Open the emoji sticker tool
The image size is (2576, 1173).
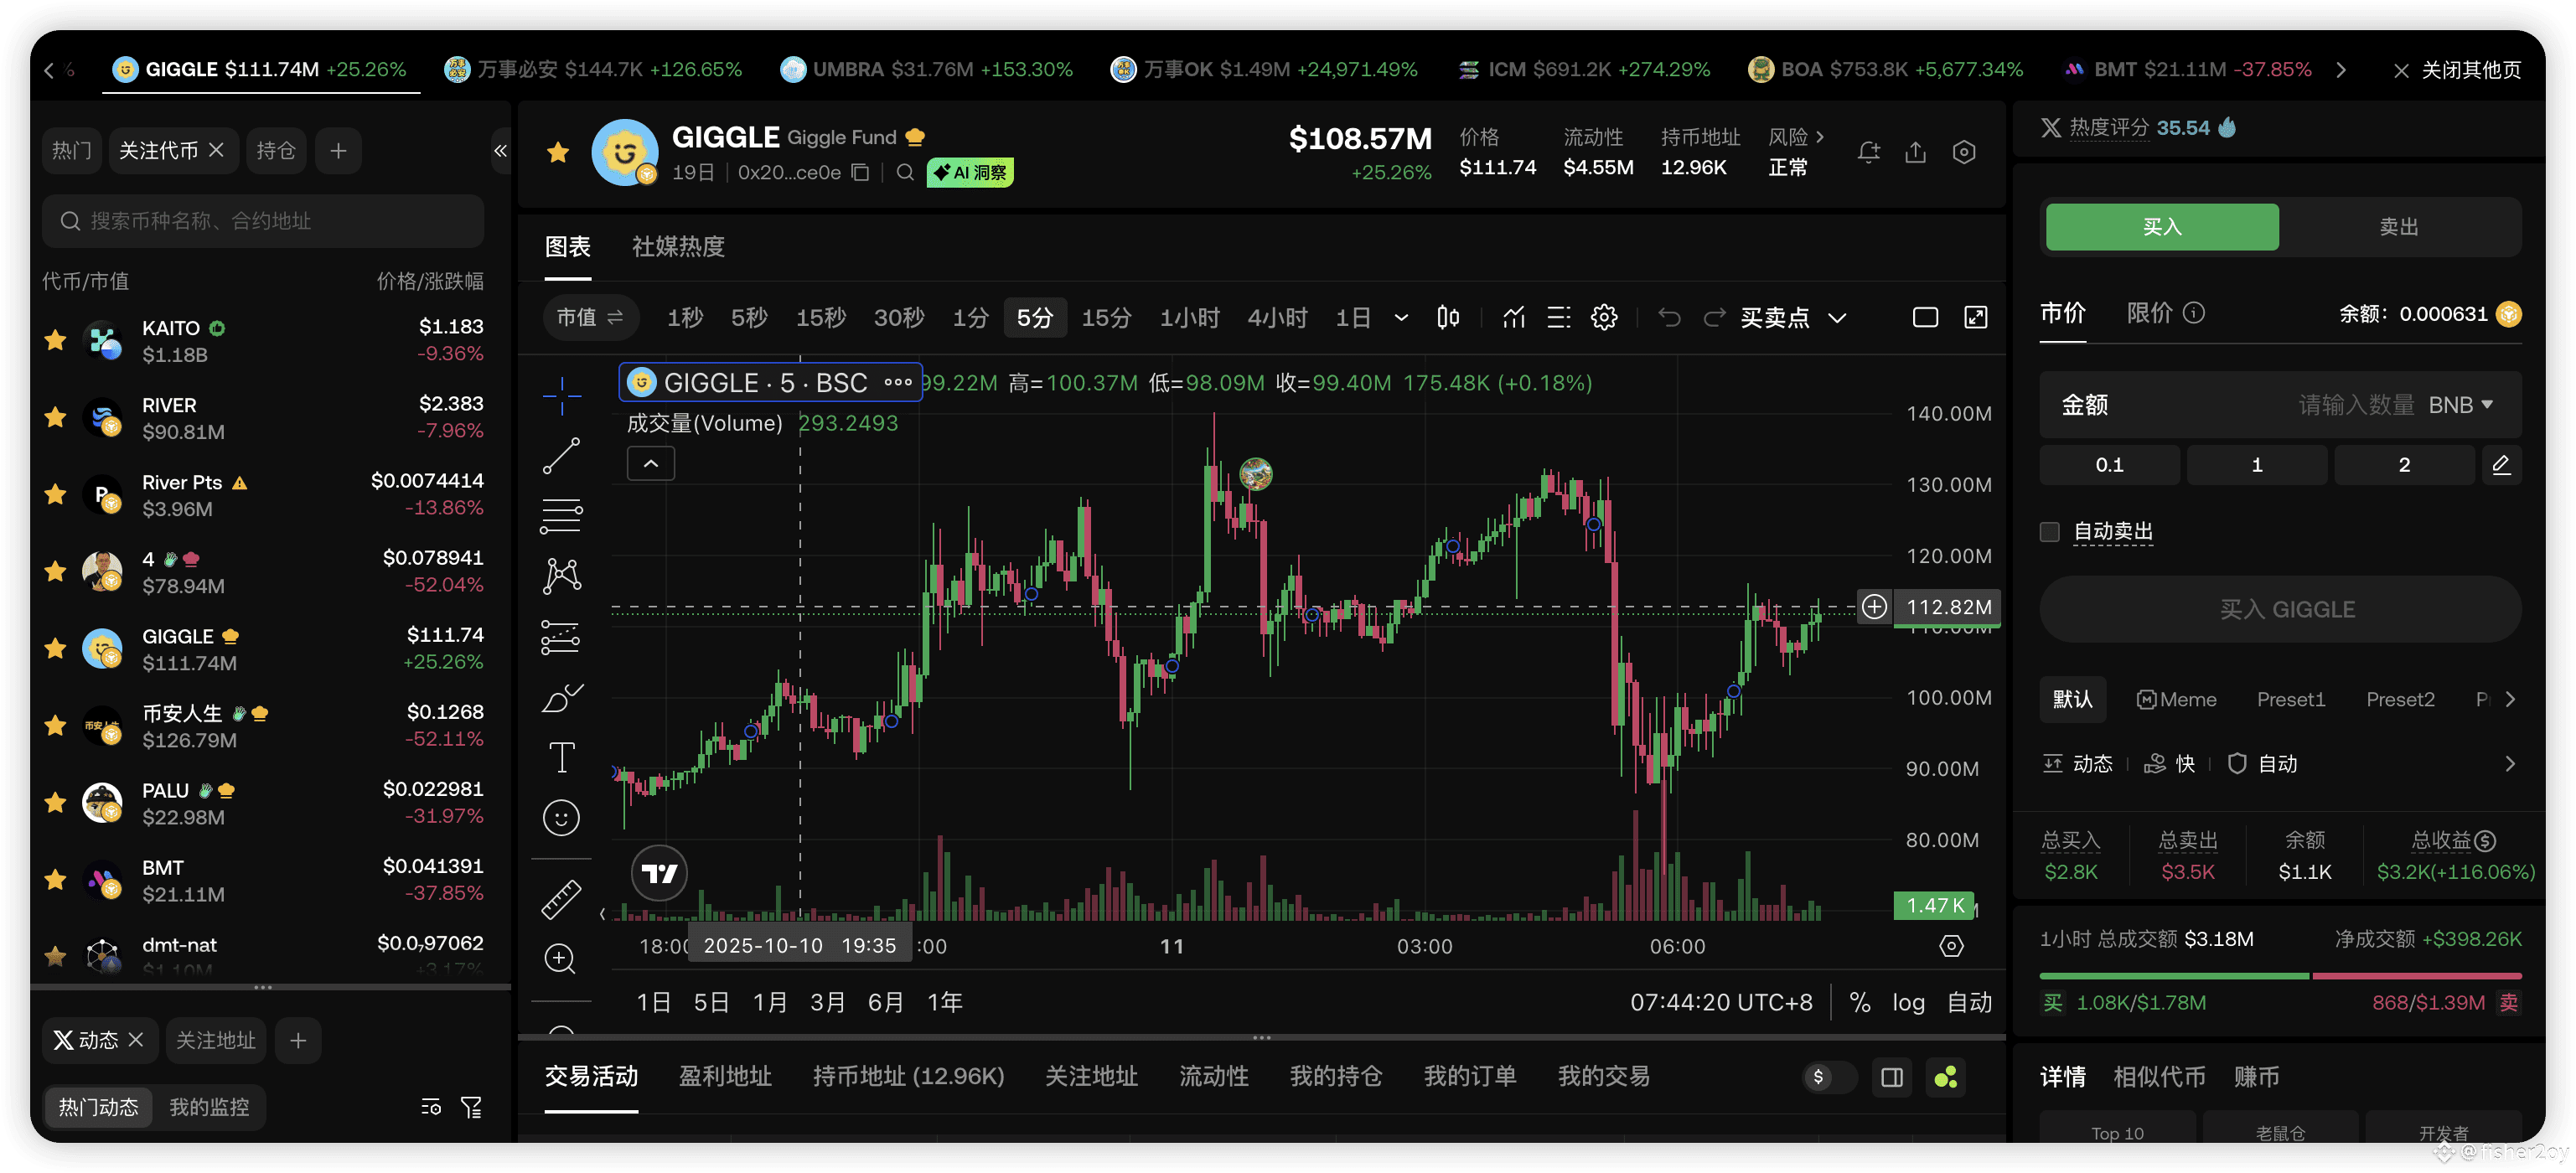tap(561, 818)
